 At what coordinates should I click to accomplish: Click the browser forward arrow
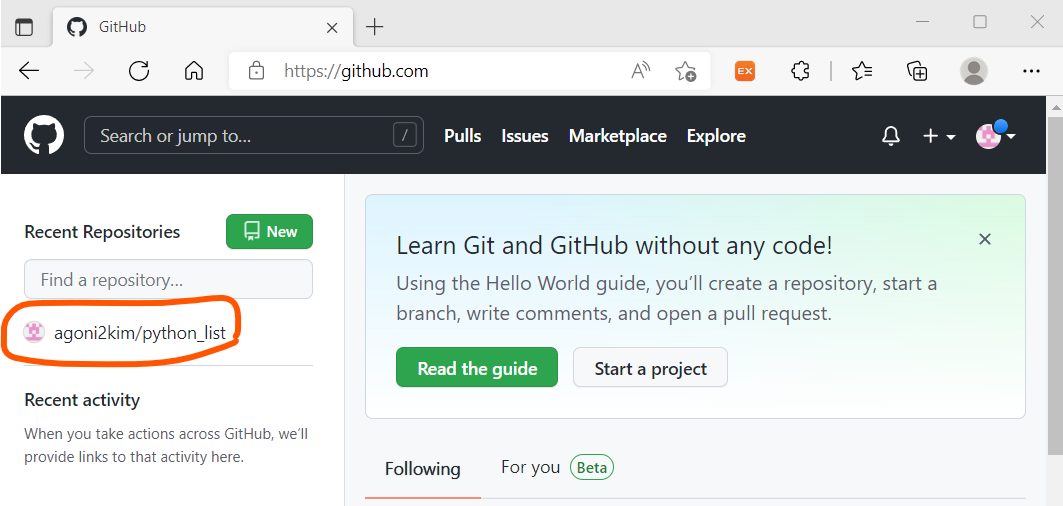tap(84, 71)
